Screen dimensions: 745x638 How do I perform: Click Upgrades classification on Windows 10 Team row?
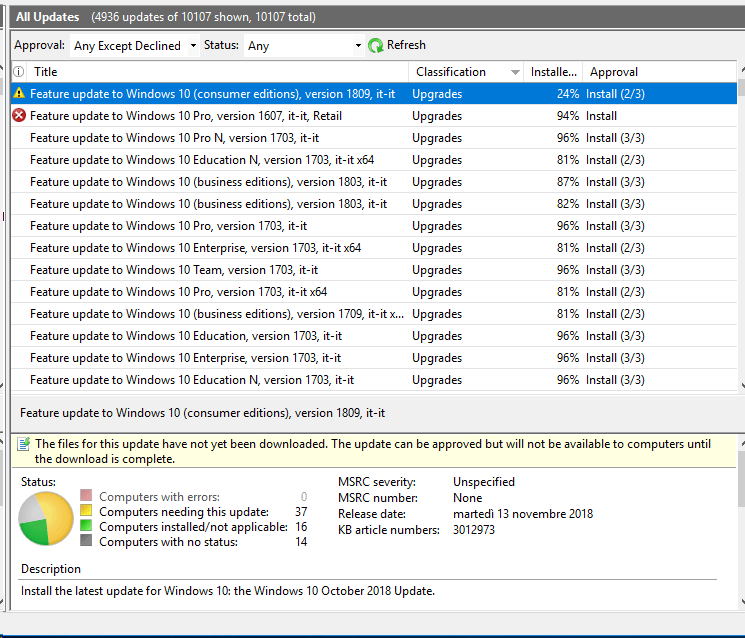[437, 270]
